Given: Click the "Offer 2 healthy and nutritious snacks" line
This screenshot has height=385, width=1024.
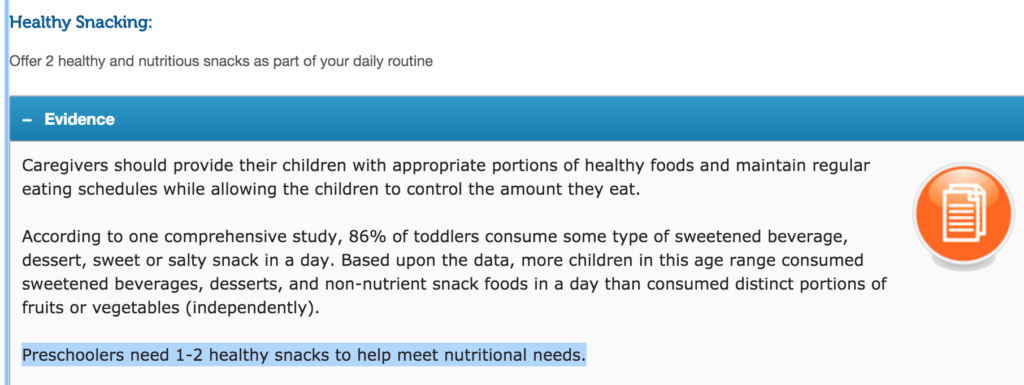Looking at the screenshot, I should point(221,62).
